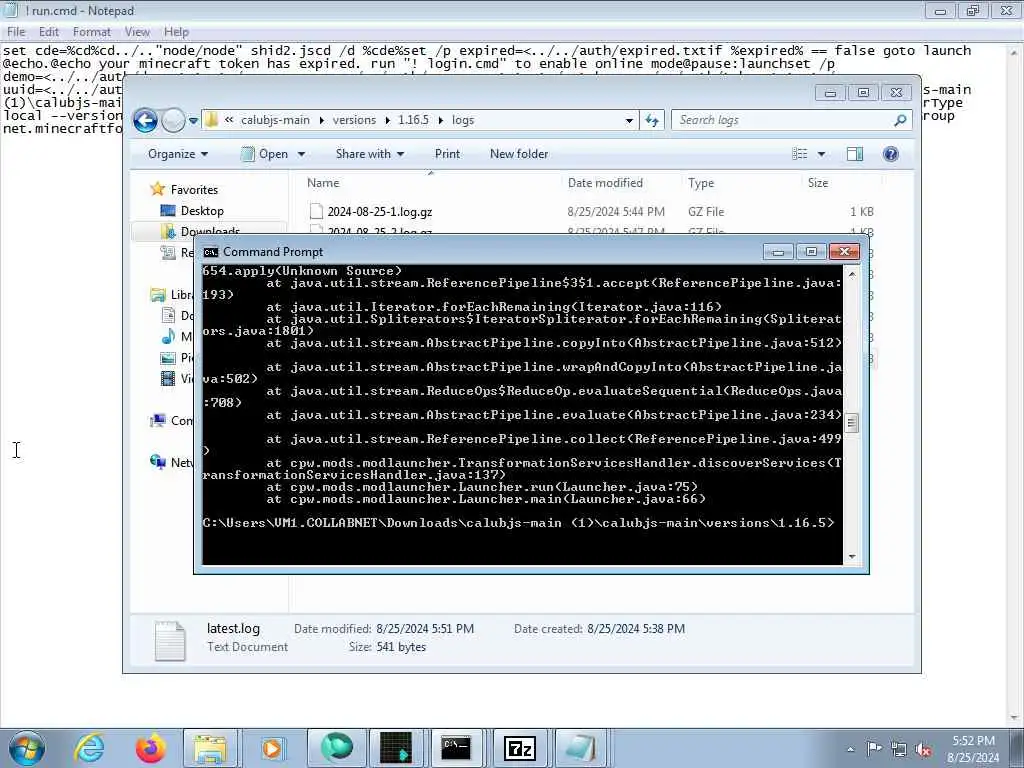Image resolution: width=1024 pixels, height=768 pixels.
Task: Launch Firefox from the taskbar
Action: (x=150, y=748)
